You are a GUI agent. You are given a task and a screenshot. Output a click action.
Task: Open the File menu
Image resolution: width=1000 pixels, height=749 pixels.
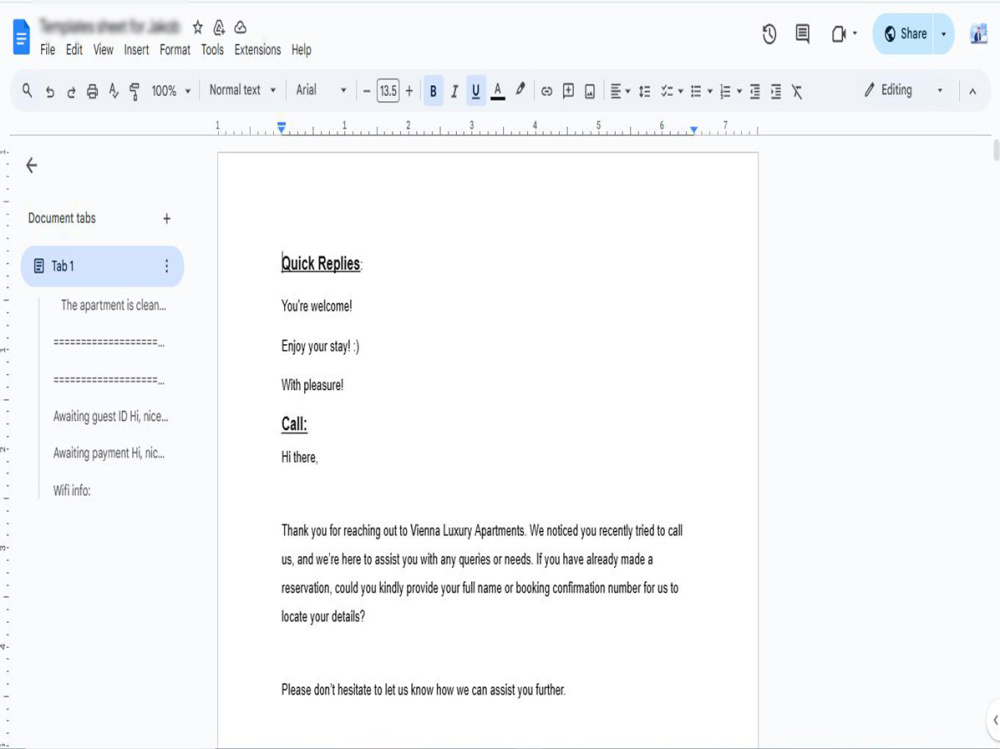47,50
